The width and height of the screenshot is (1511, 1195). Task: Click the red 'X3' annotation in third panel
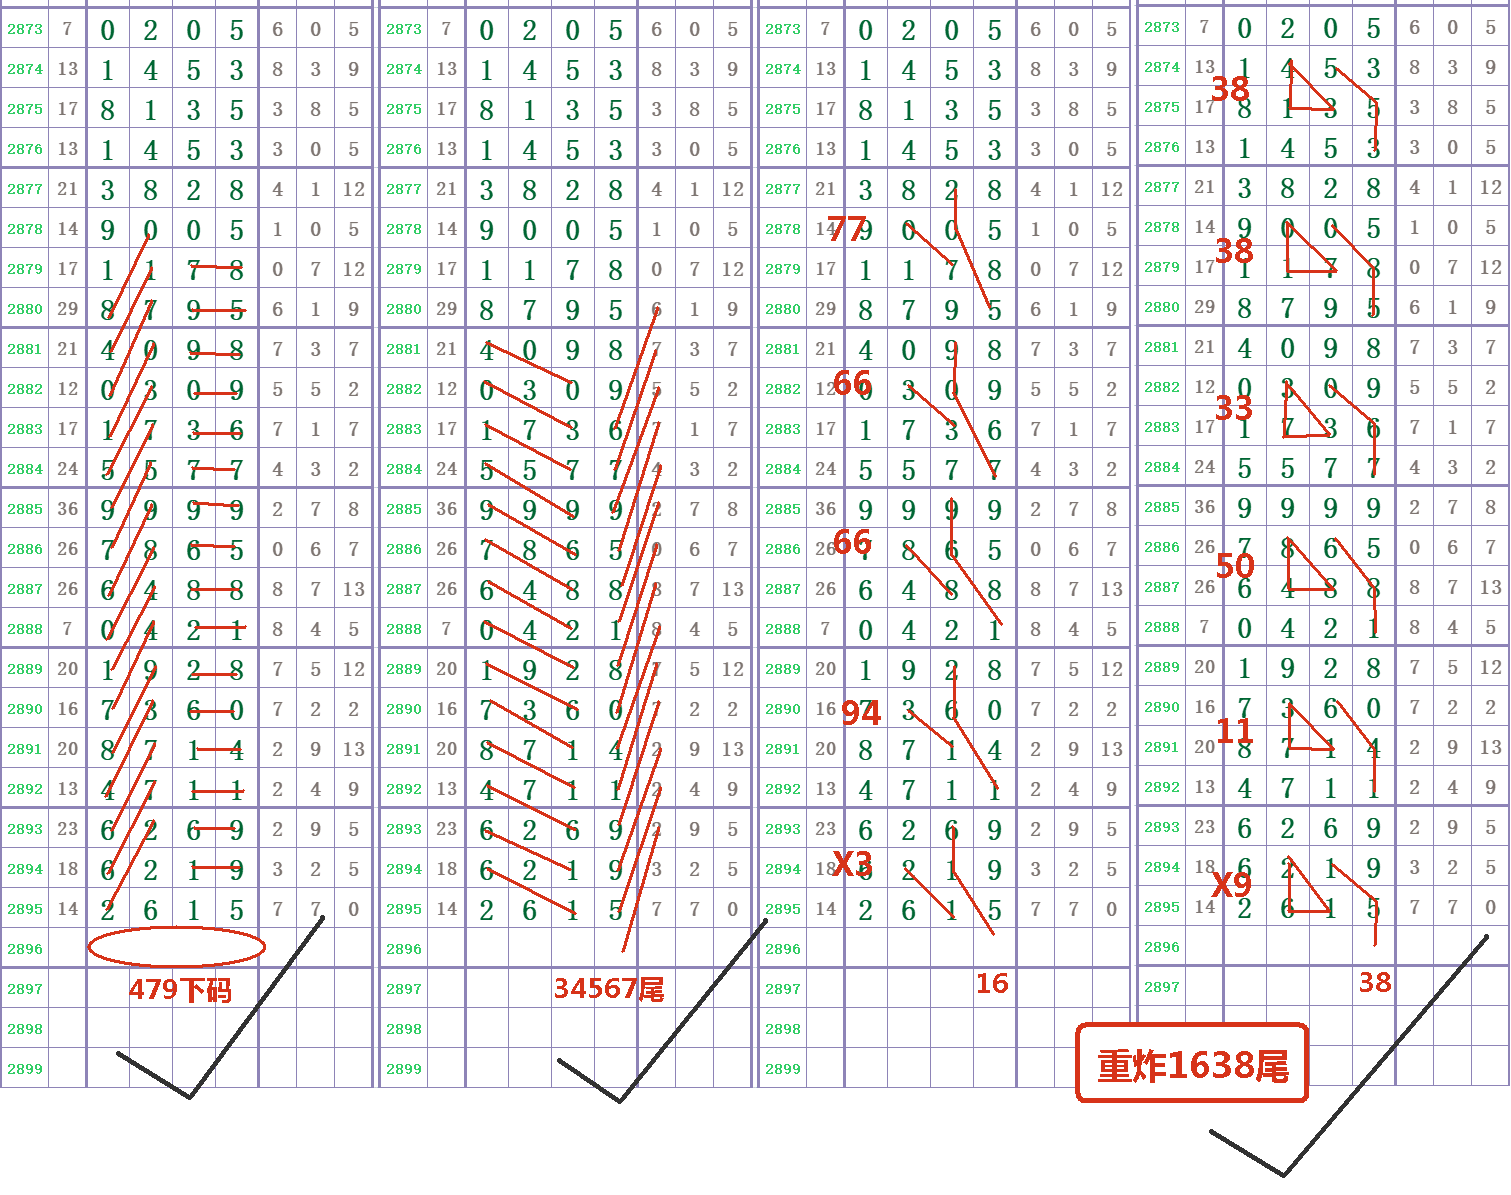[852, 863]
